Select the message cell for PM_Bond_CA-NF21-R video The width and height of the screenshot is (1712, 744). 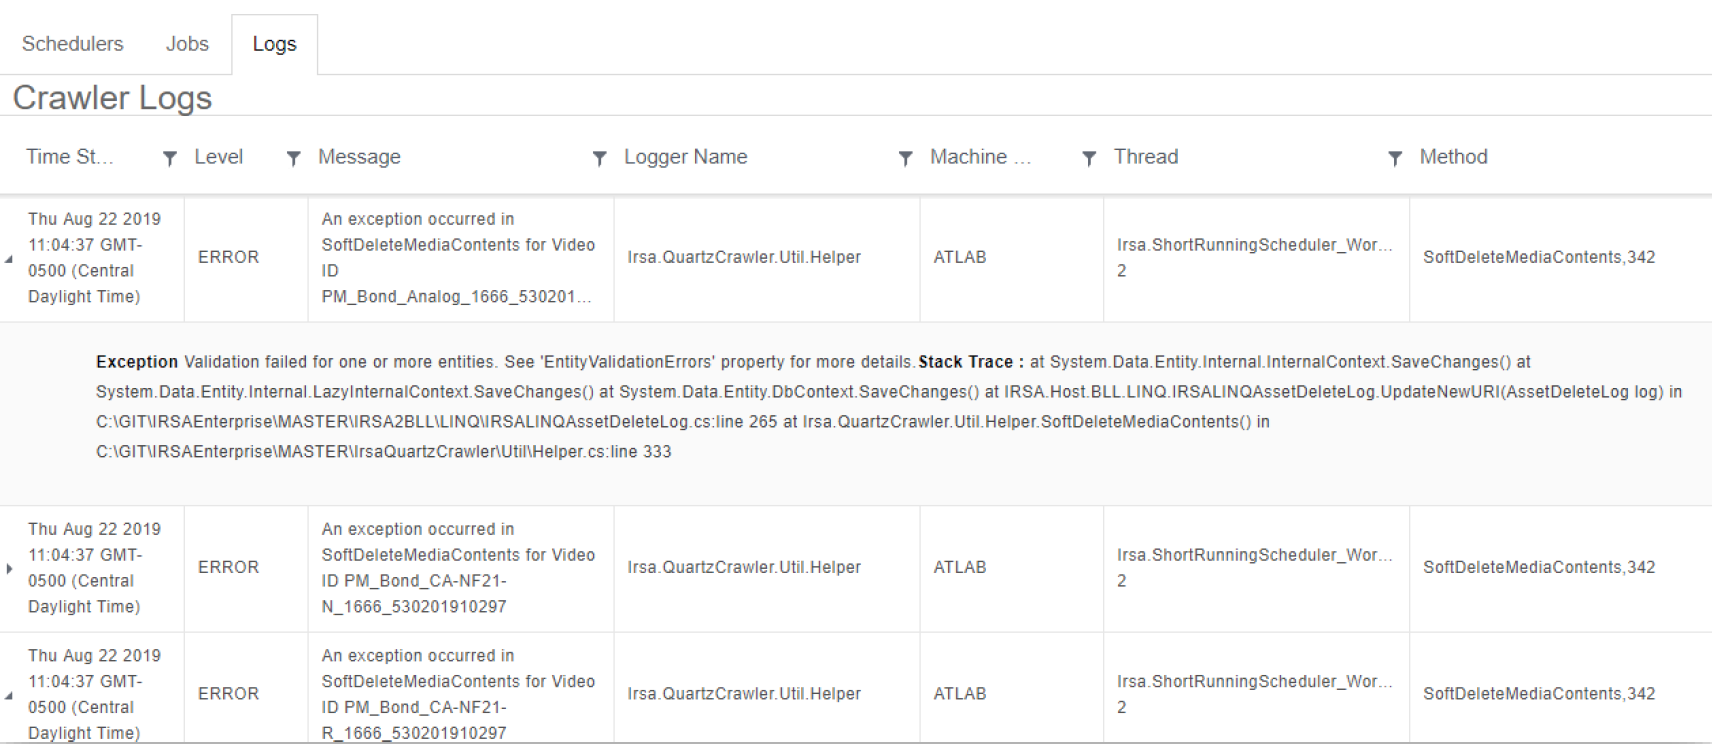pos(461,688)
